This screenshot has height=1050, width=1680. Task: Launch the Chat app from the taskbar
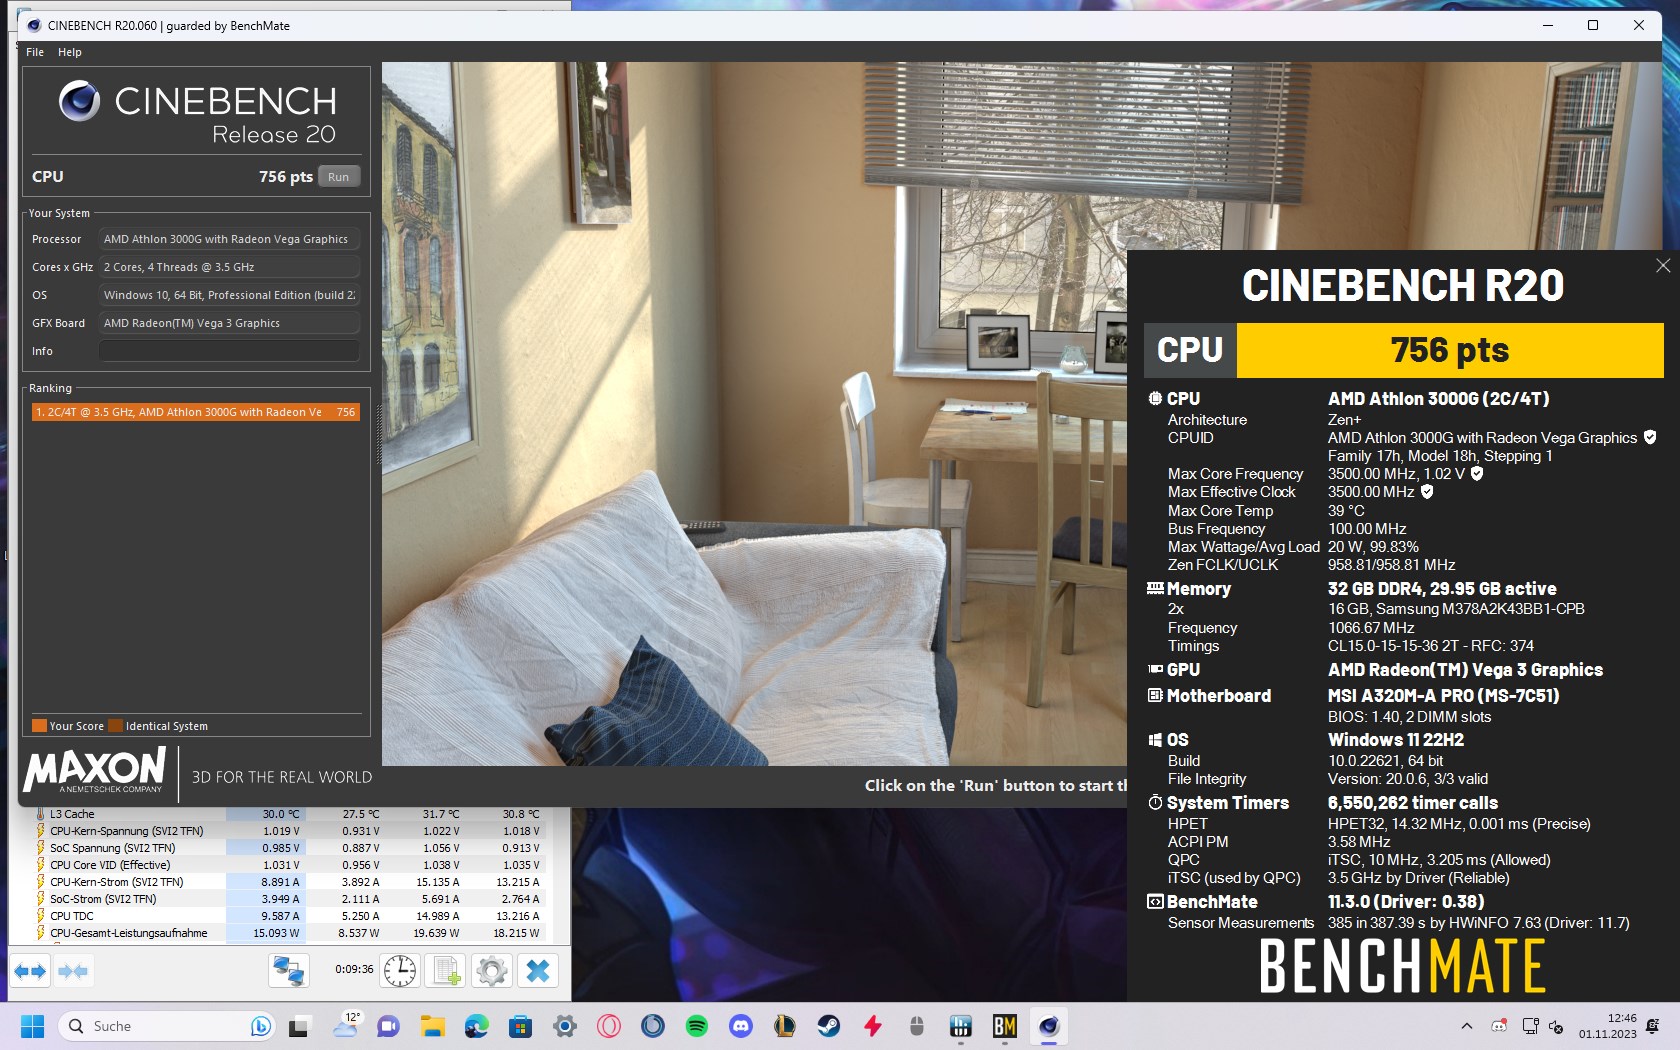coord(388,1026)
